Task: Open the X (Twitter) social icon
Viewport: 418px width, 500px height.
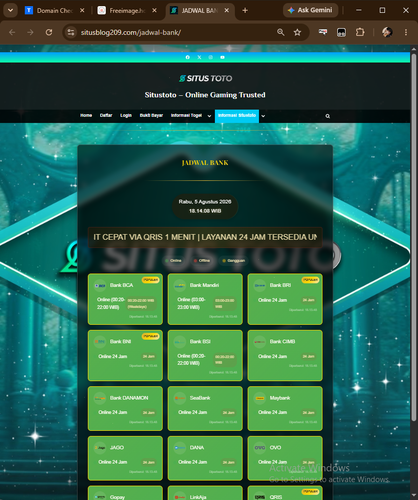Action: coord(199,57)
